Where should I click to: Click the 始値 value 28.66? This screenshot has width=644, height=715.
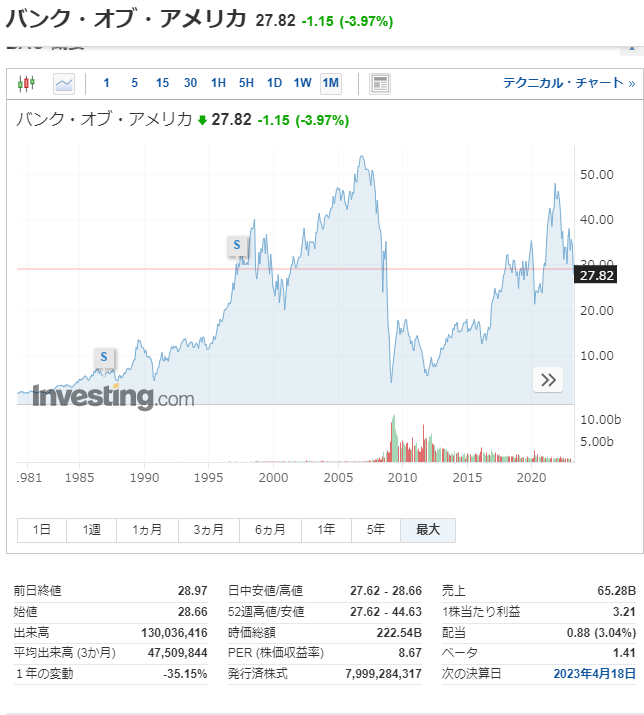(192, 612)
